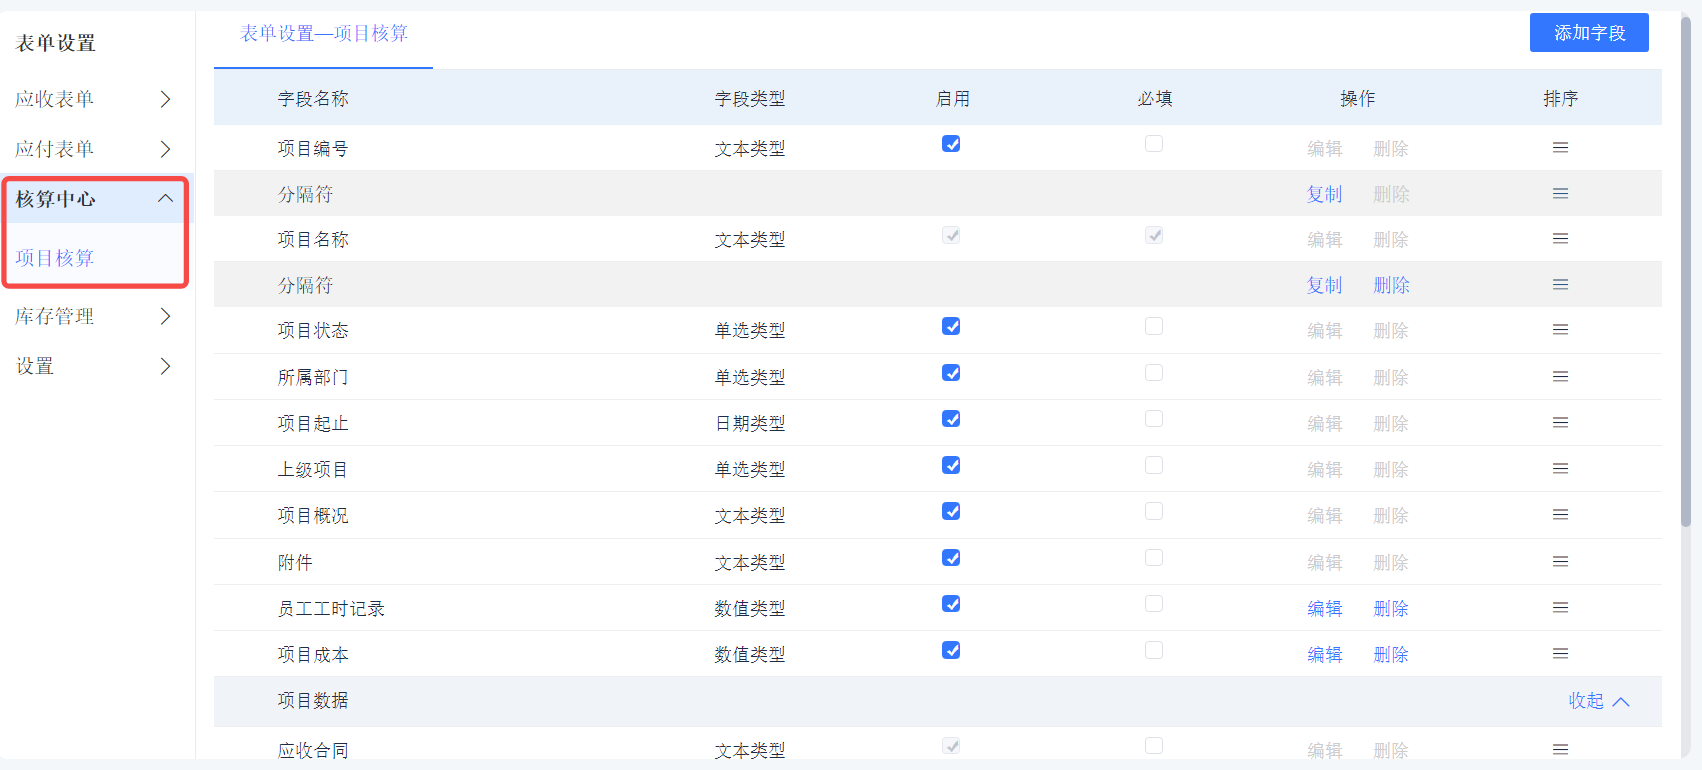Toggle 必填 checkbox for 项目状态
Viewport: 1702px width, 770px height.
tap(1154, 326)
